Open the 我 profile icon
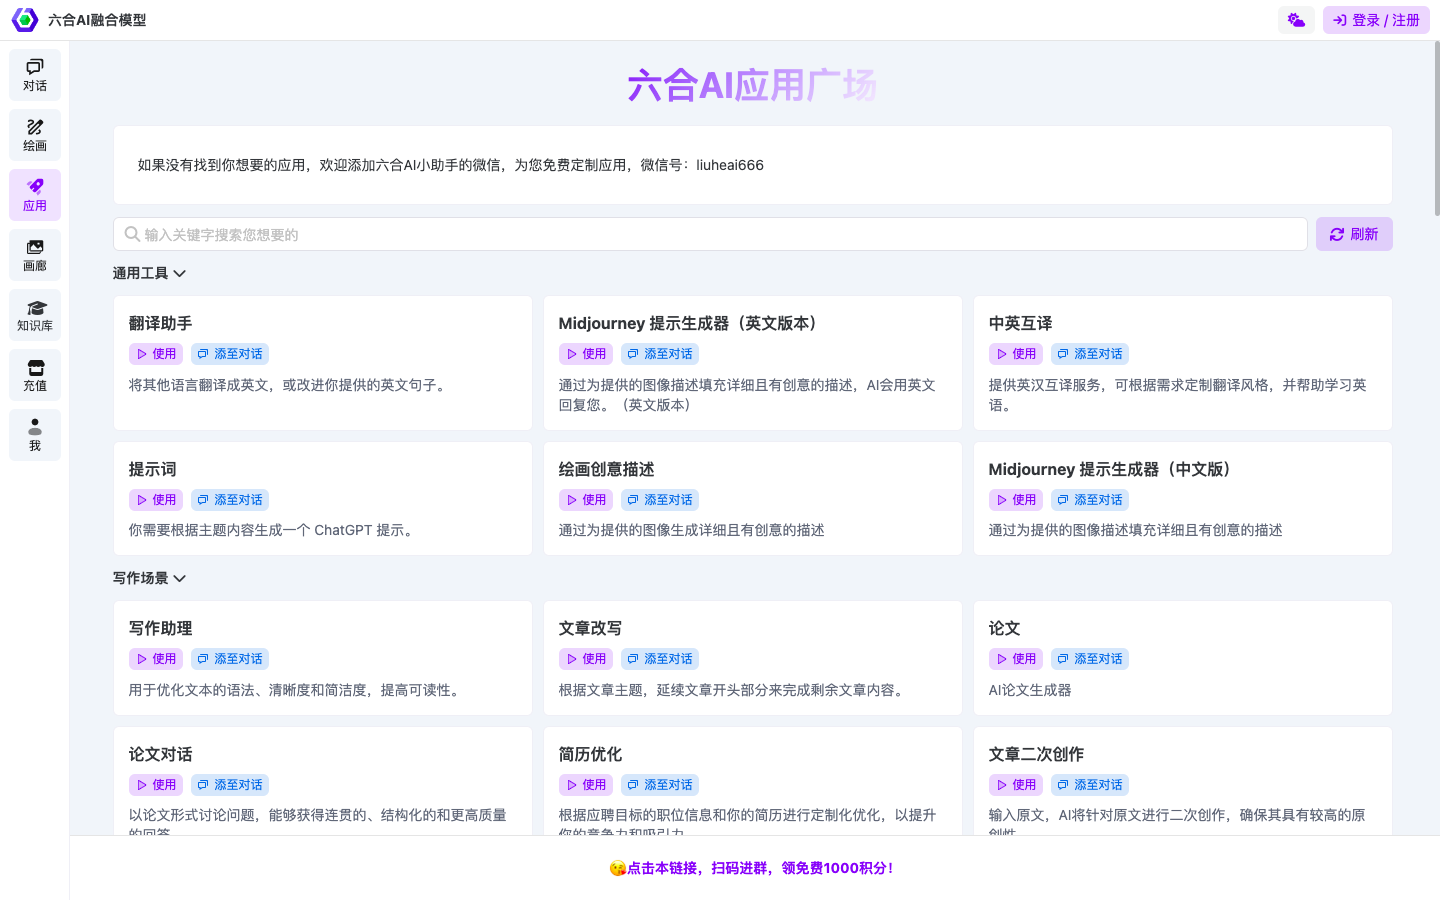This screenshot has width=1440, height=900. pyautogui.click(x=35, y=435)
